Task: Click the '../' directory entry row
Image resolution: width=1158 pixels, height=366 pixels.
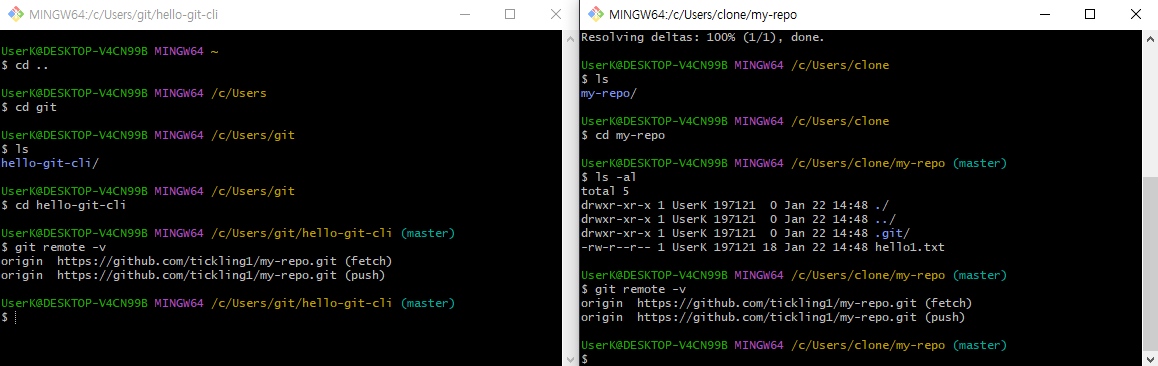Action: [x=739, y=219]
